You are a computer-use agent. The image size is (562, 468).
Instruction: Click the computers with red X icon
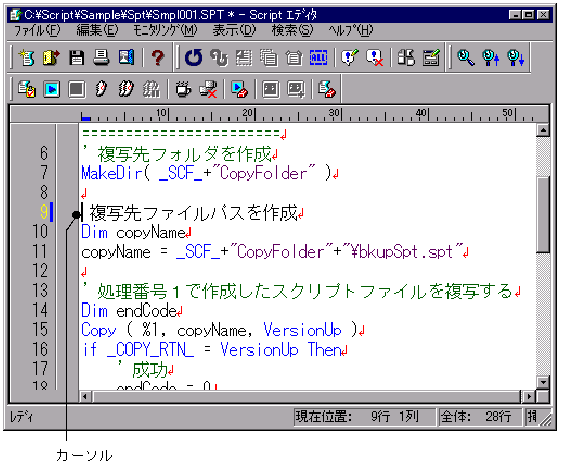(208, 89)
